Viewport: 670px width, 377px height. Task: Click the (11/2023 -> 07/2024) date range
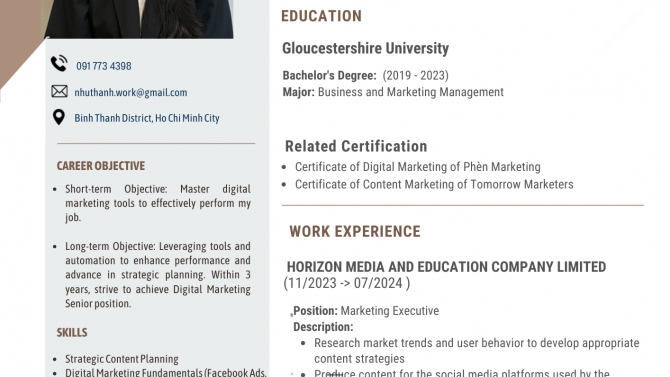click(x=347, y=283)
